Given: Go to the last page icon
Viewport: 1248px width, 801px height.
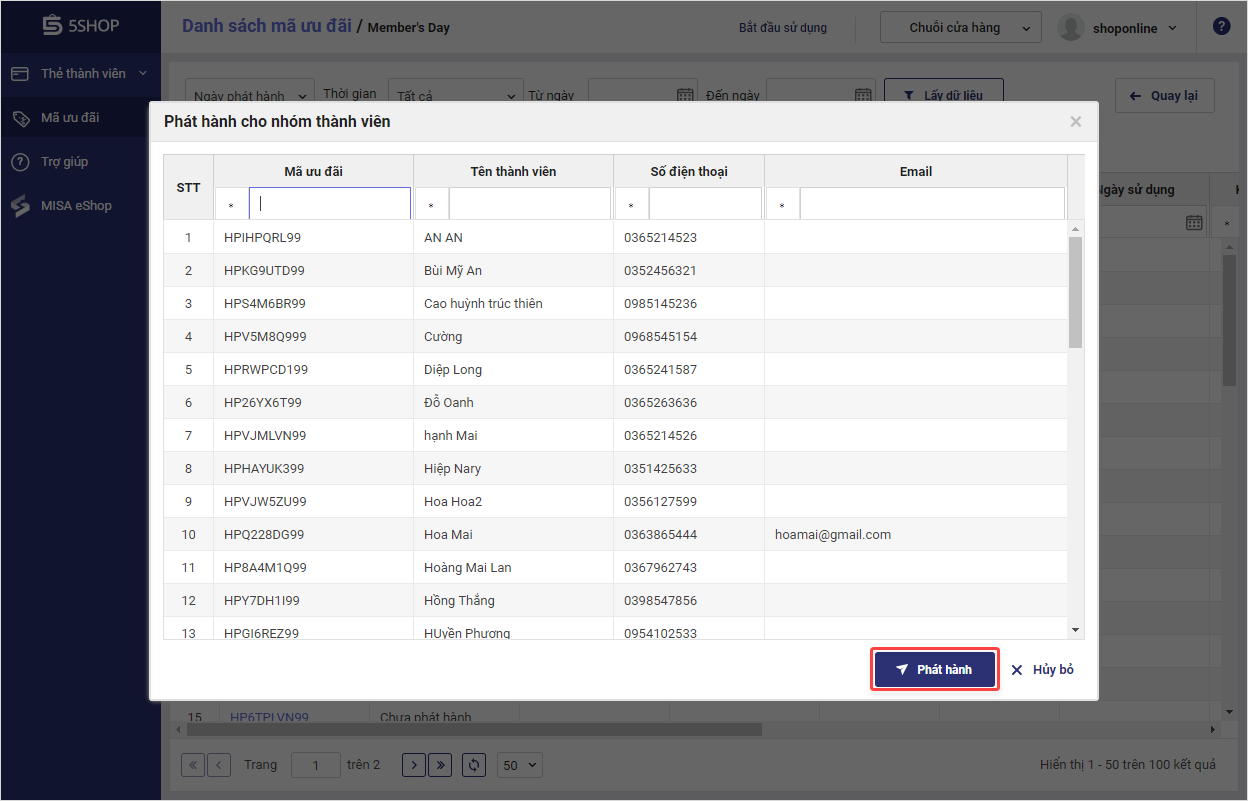Looking at the screenshot, I should [x=440, y=765].
